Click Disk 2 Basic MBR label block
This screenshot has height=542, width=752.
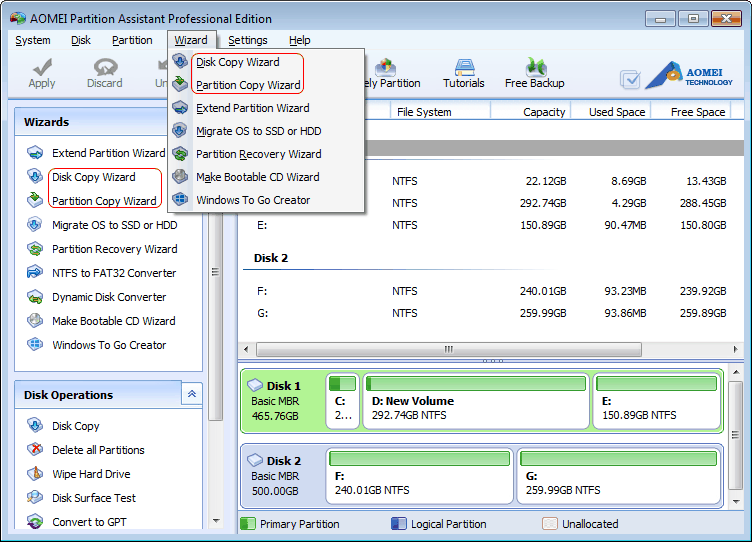[283, 476]
